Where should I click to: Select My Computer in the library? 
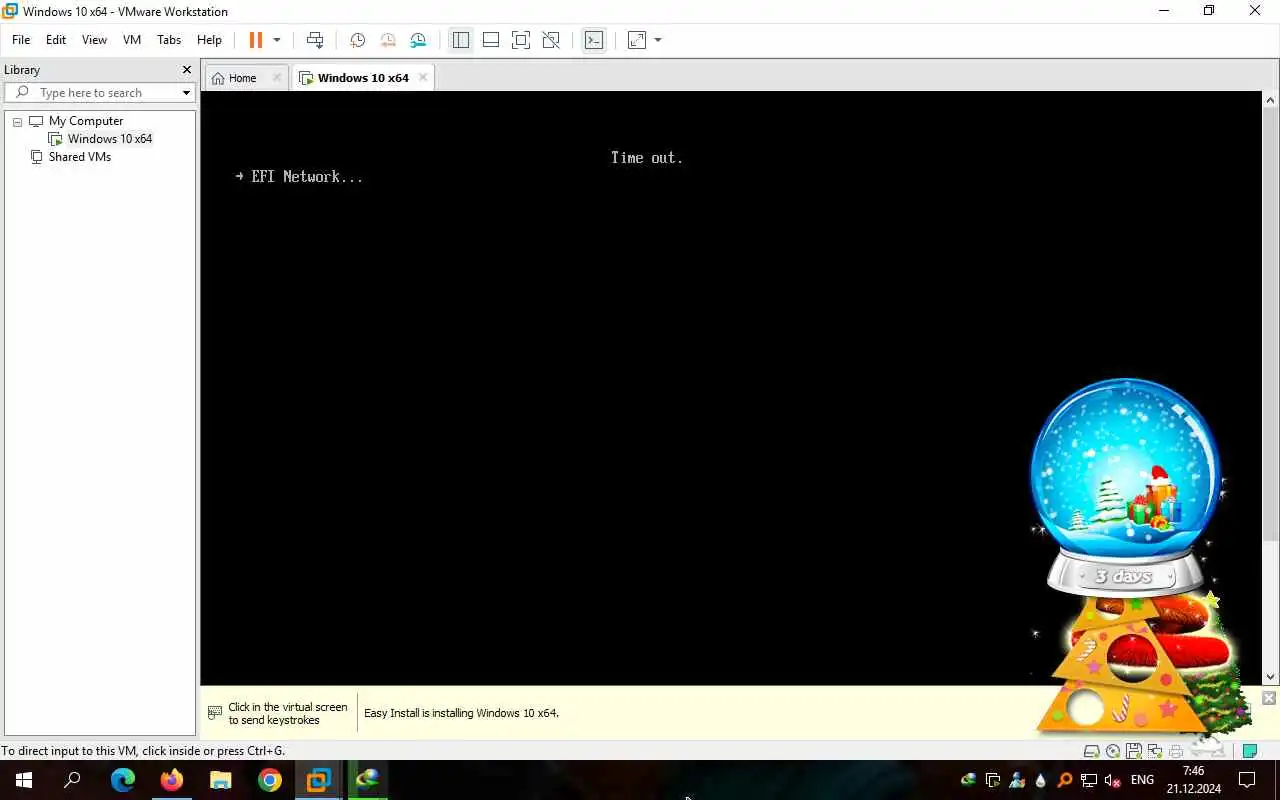click(86, 121)
